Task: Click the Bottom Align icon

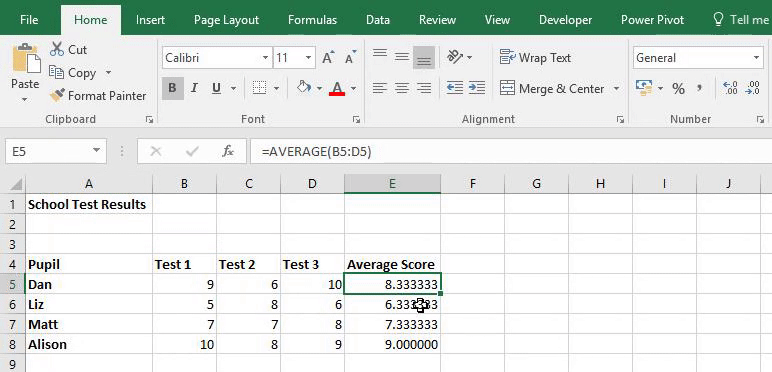Action: tap(424, 58)
